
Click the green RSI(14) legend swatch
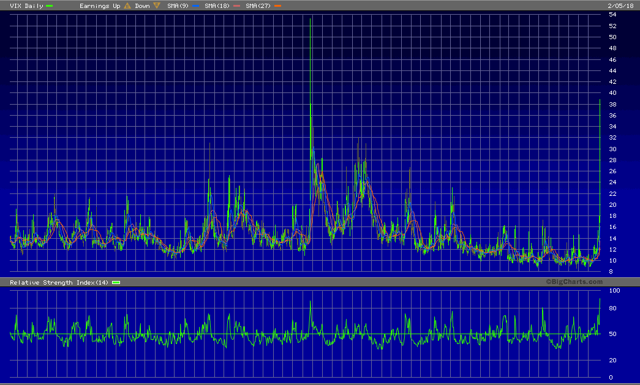pyautogui.click(x=116, y=283)
